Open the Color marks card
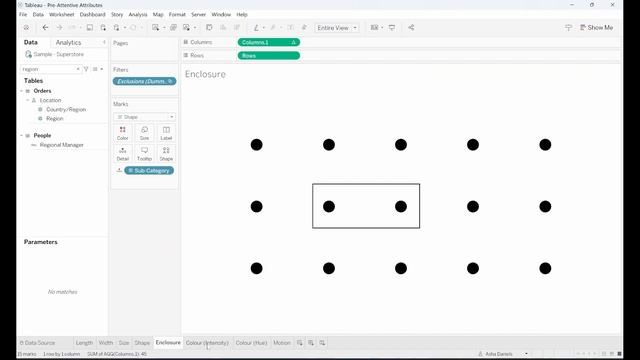Viewport: 640px width, 360px height. (x=122, y=133)
